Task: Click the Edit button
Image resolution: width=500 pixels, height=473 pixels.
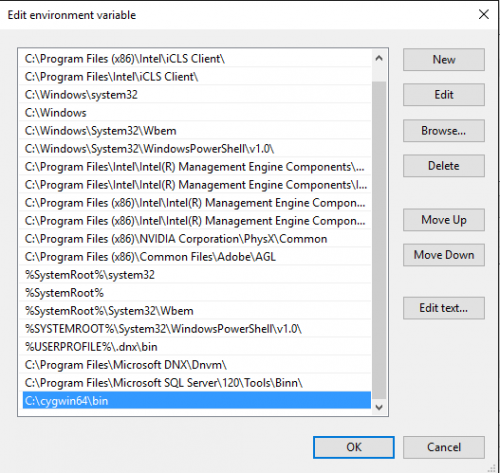Action: [444, 95]
